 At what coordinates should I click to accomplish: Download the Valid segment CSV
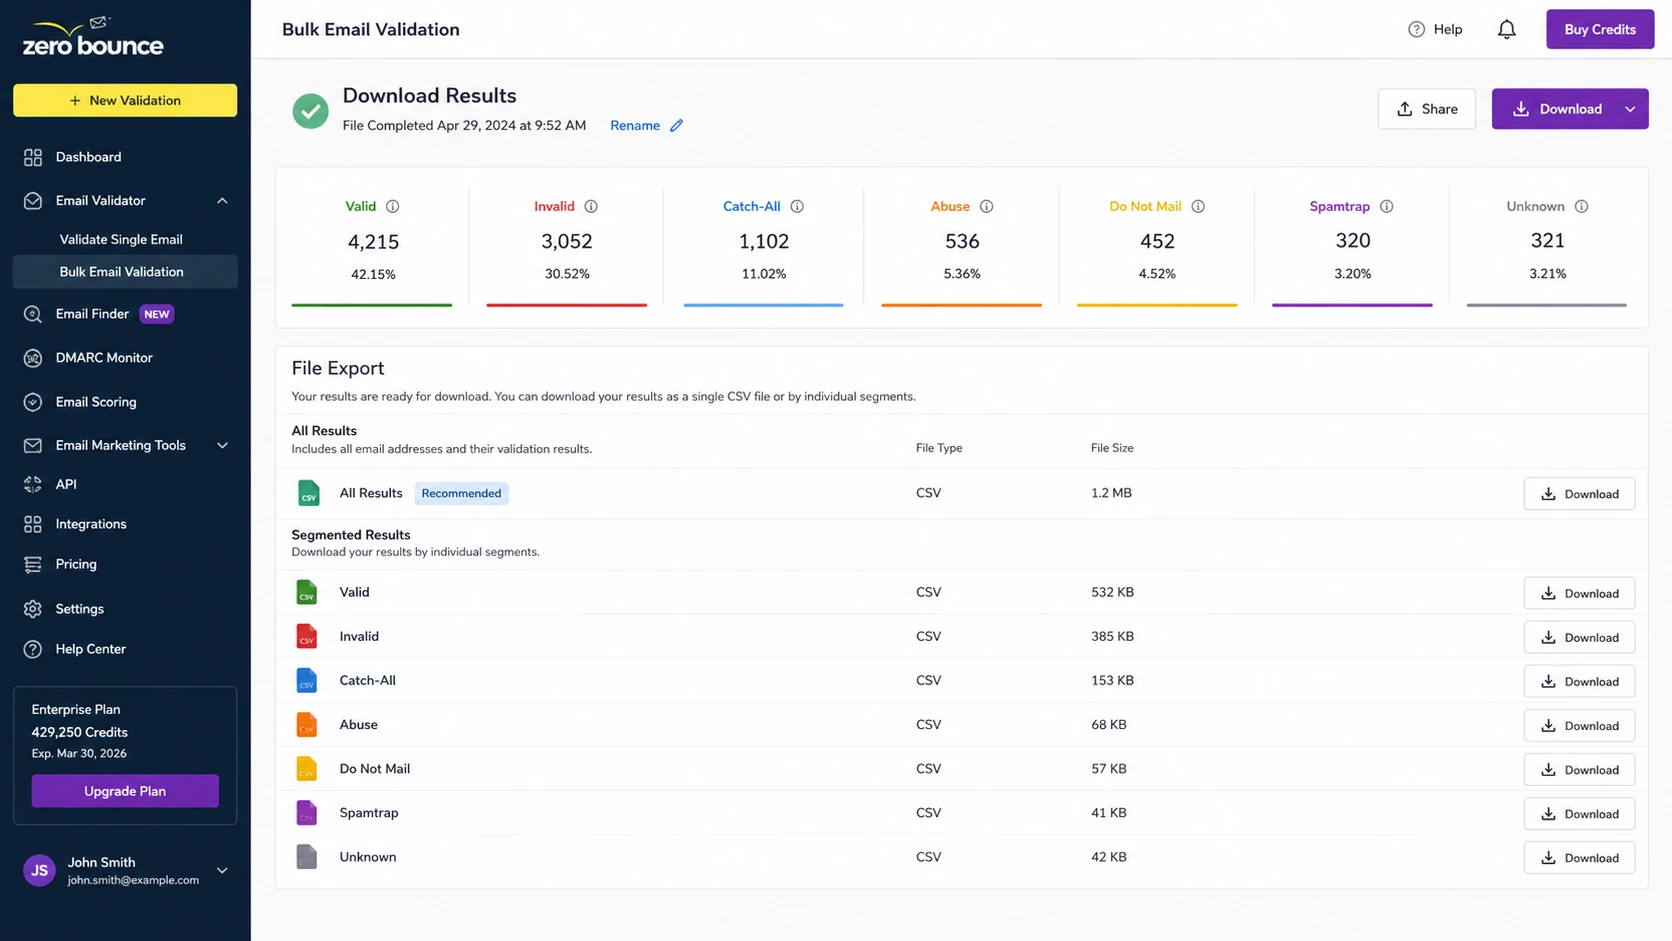pos(1579,593)
